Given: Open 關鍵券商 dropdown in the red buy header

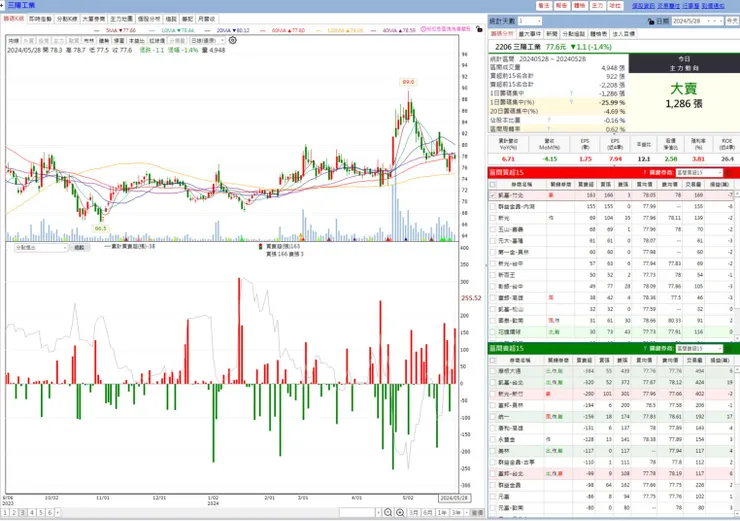Looking at the screenshot, I should click(x=699, y=173).
